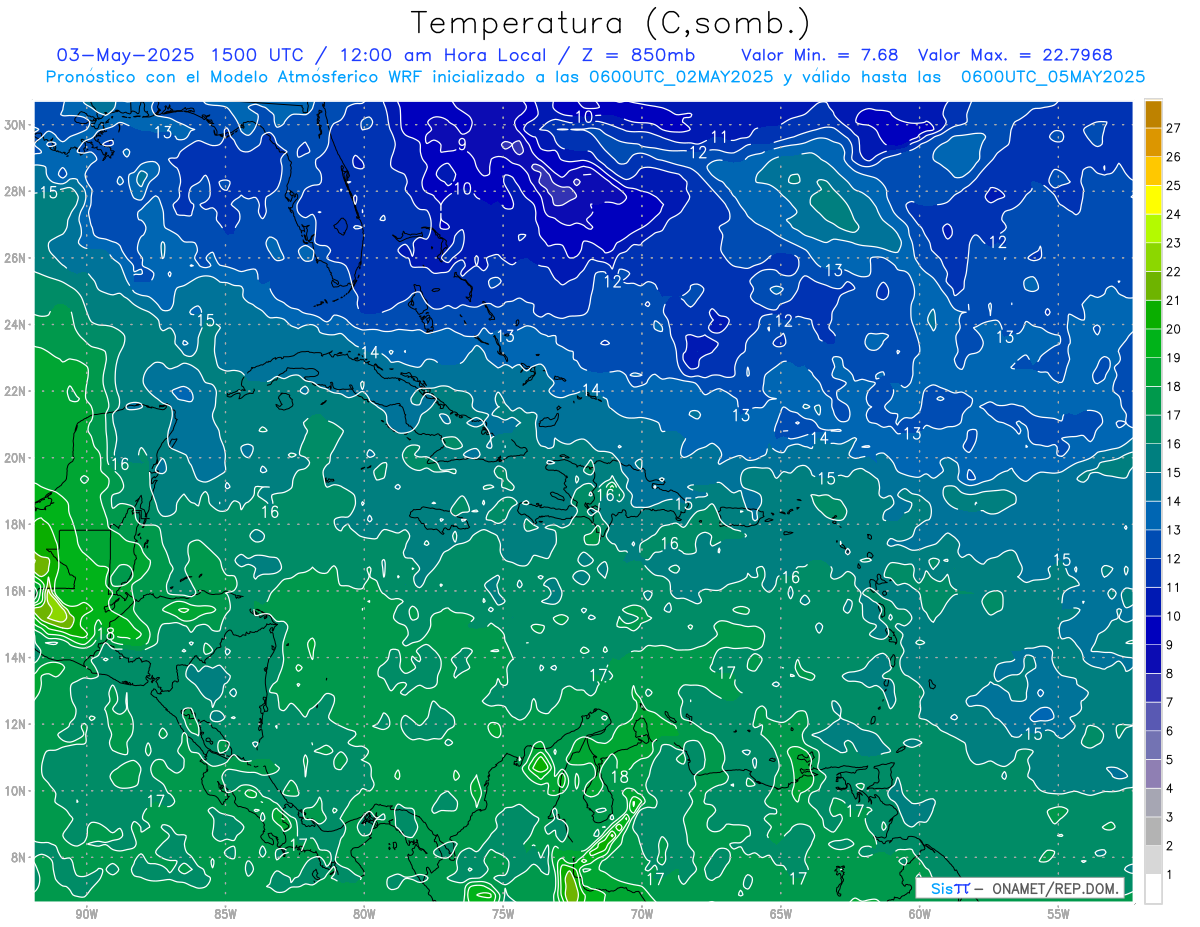Click the 28N latitude axis label

click(15, 191)
